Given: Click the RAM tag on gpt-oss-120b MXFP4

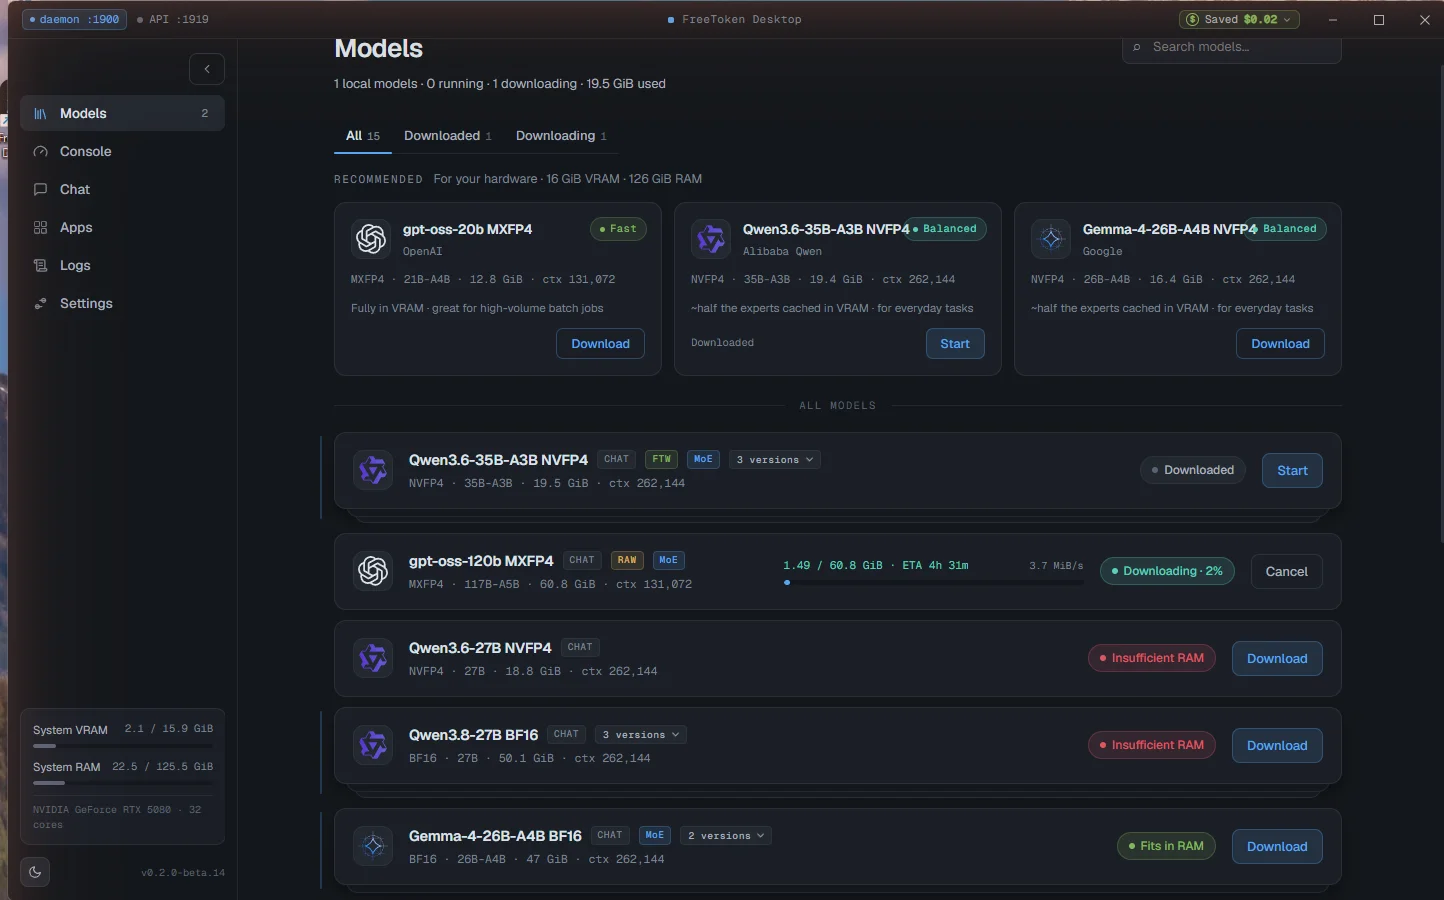Looking at the screenshot, I should [627, 561].
